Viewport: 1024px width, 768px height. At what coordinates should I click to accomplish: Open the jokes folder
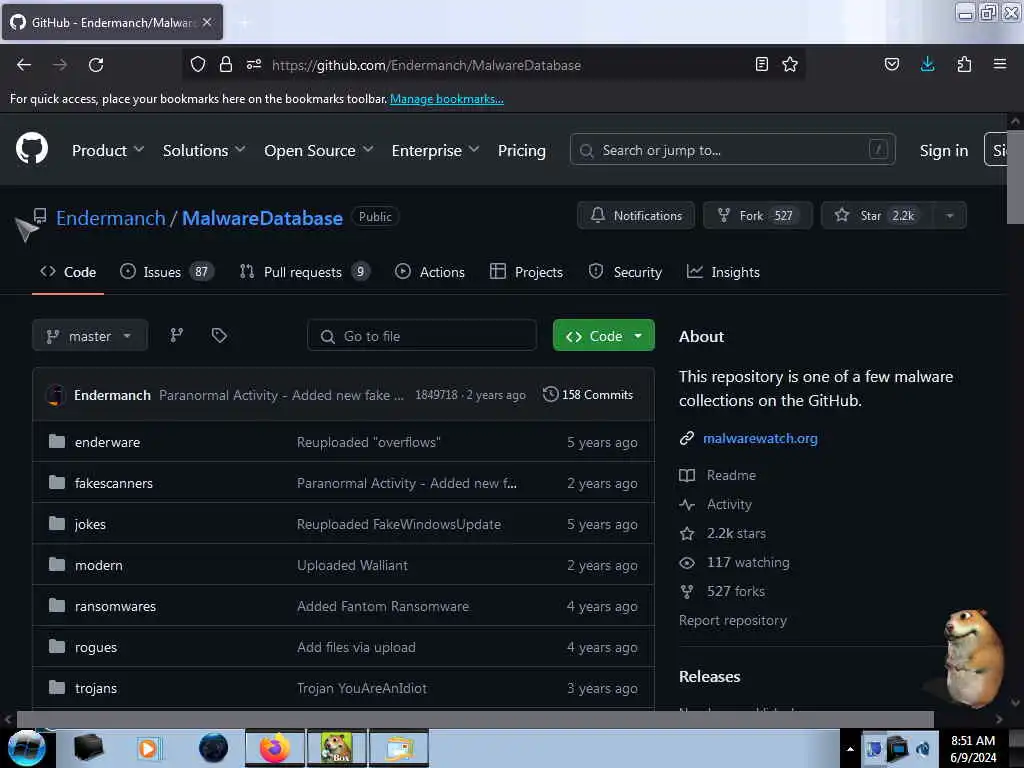[x=90, y=524]
